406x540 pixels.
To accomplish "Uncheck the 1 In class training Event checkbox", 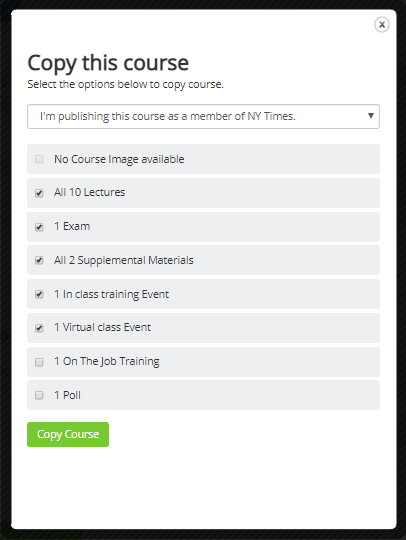I will [x=39, y=294].
